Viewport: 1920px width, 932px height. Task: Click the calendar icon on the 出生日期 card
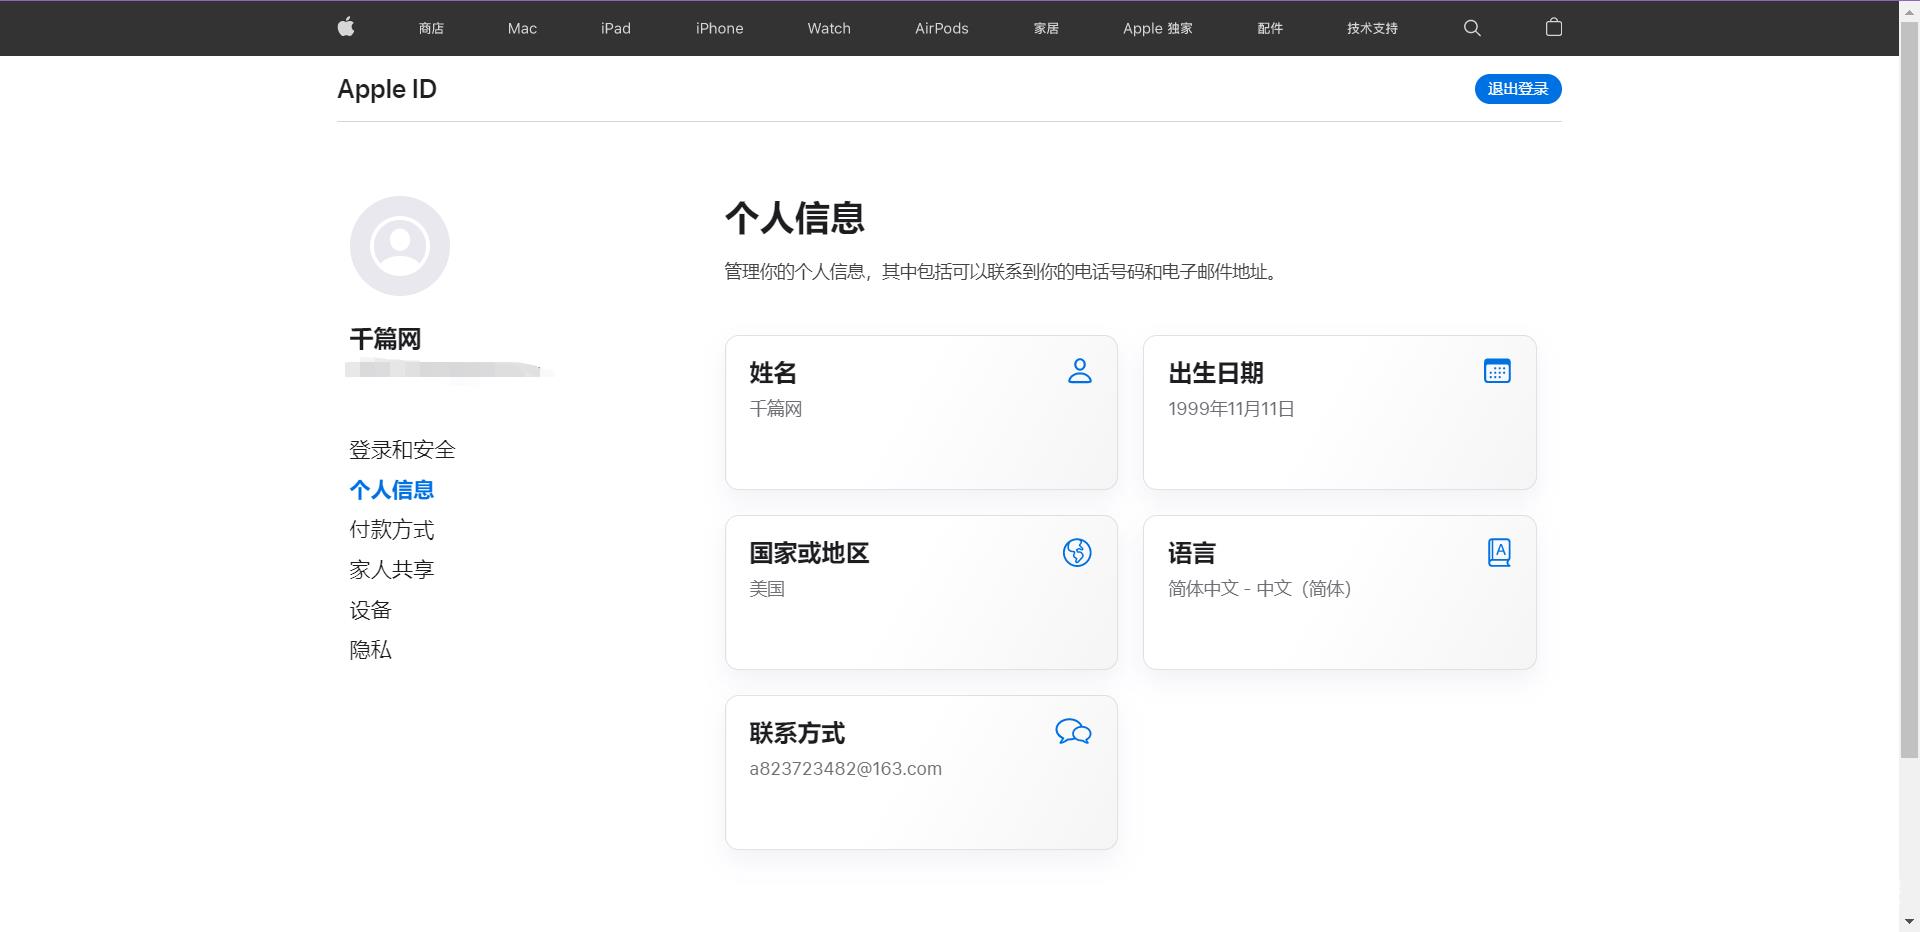[x=1498, y=371]
